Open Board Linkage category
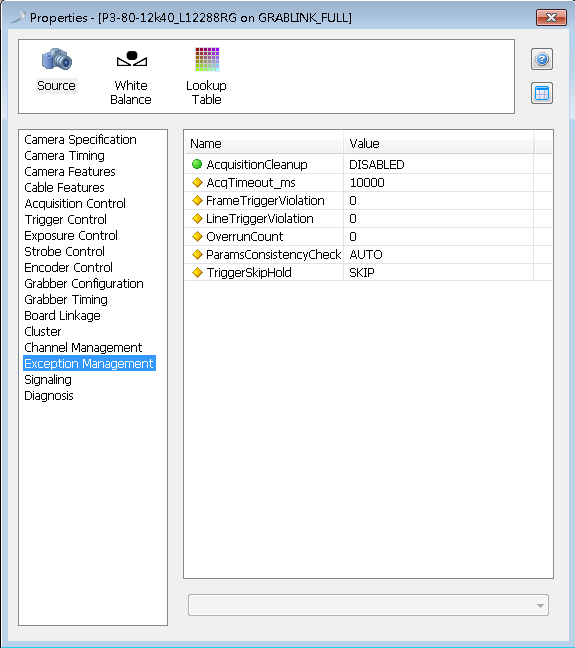The image size is (575, 648). point(62,316)
